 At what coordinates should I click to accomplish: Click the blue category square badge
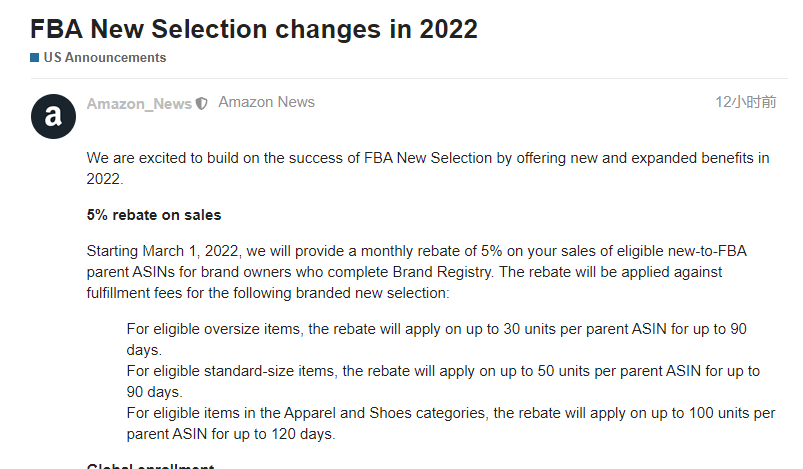point(35,58)
